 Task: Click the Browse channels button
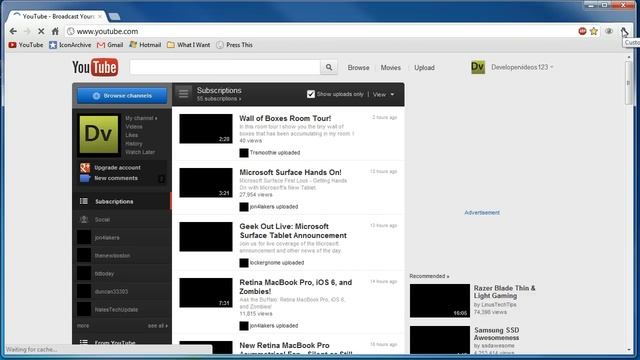[122, 96]
